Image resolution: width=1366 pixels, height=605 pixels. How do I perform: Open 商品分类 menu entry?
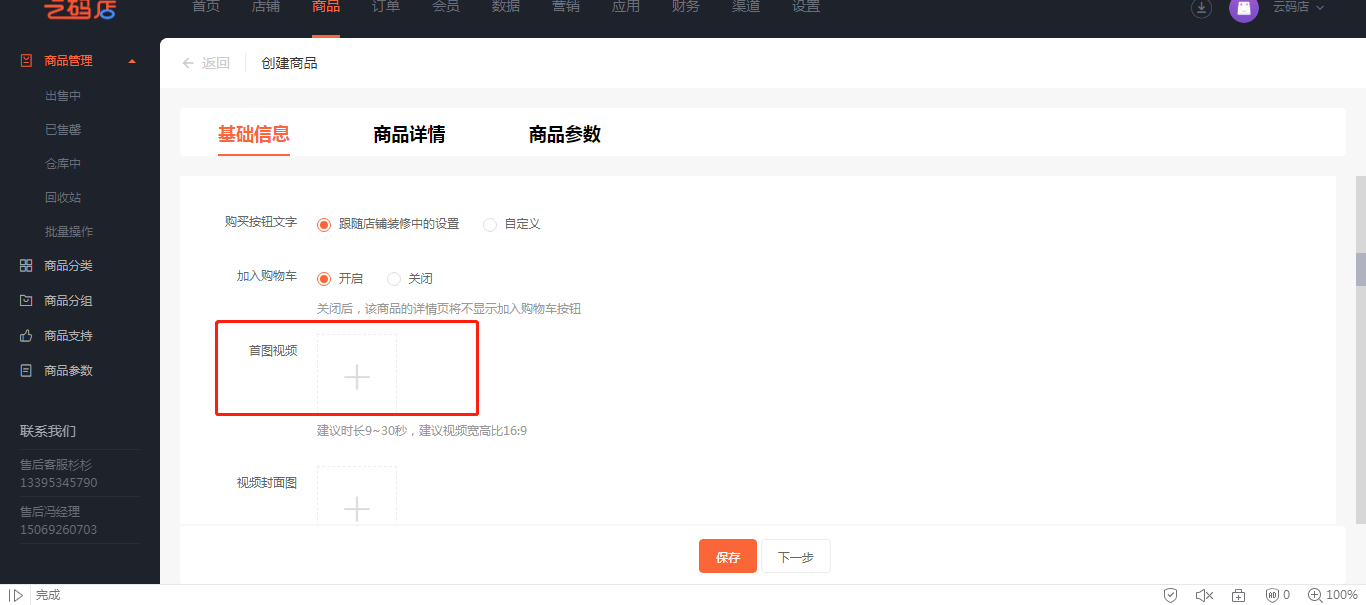(x=69, y=266)
